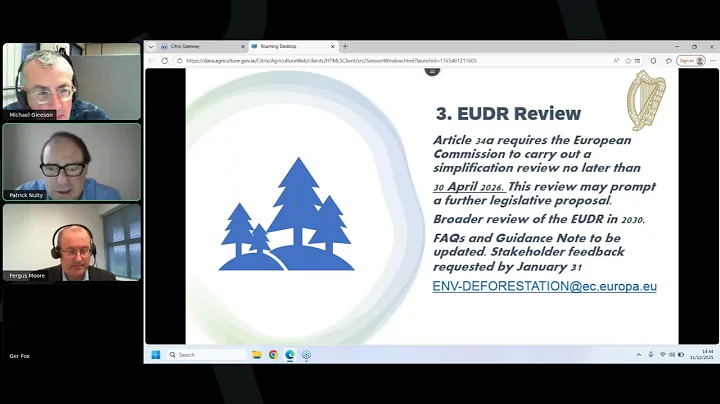This screenshot has height=404, width=720.
Task: Select Fergus Moore's video tile
Action: click(72, 242)
